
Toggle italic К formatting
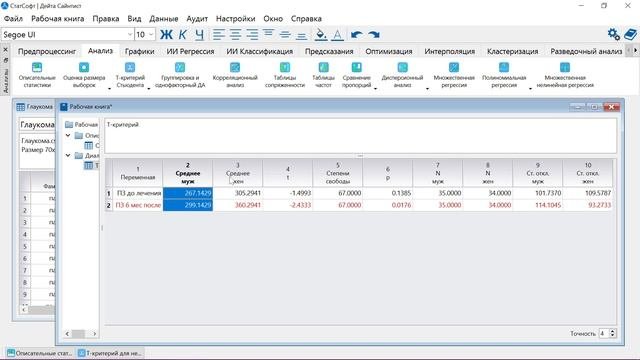click(183, 35)
